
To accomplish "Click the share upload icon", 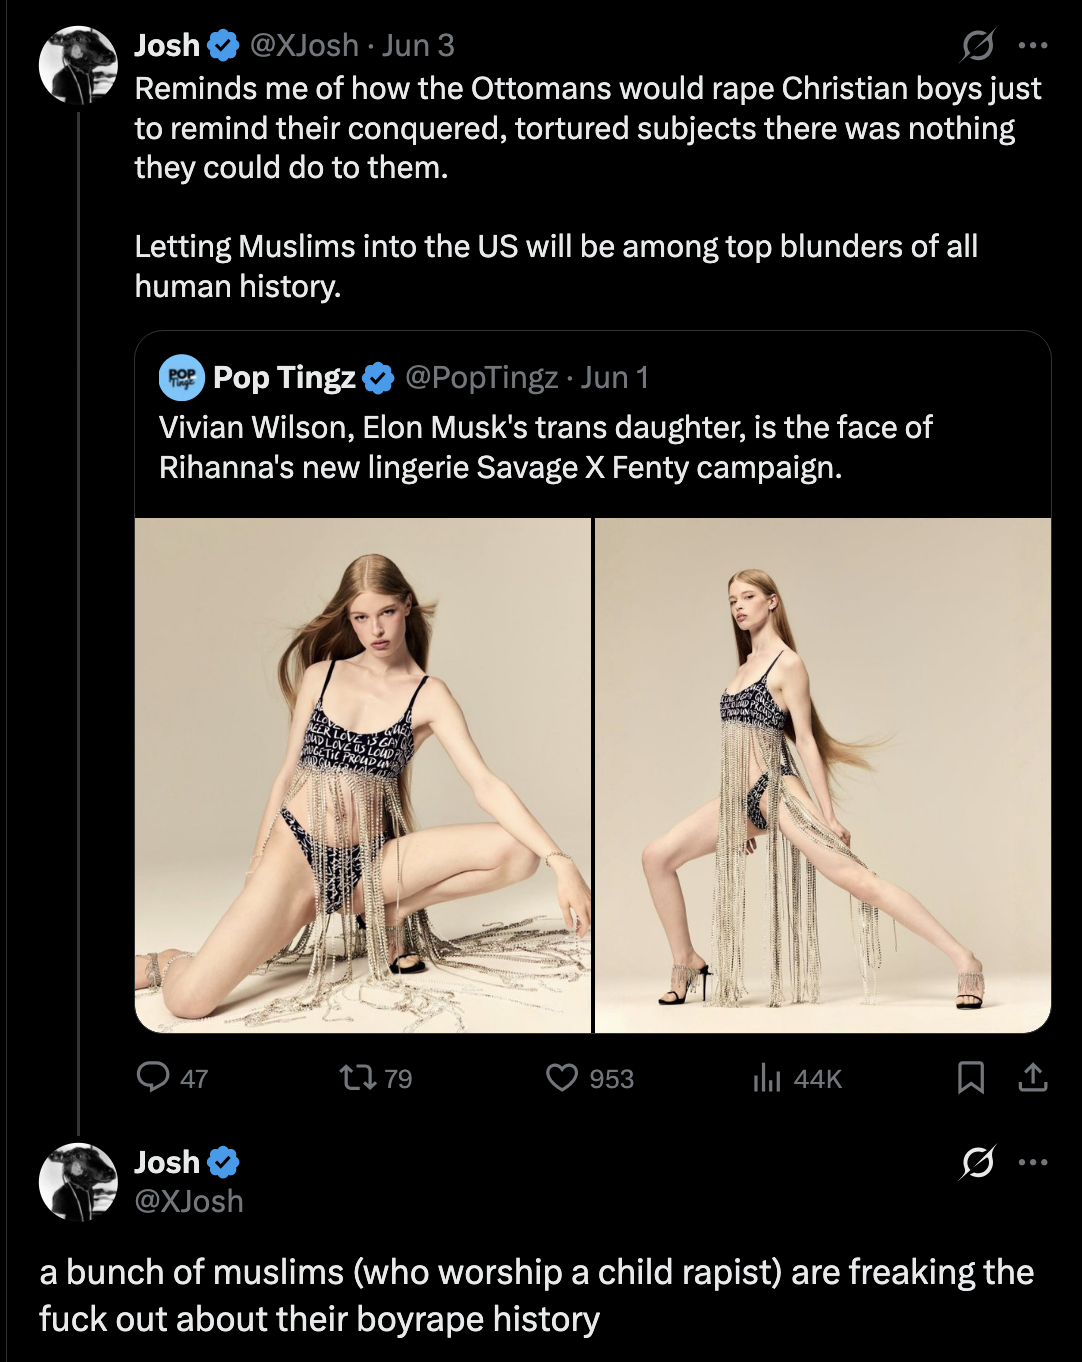I will click(1032, 1077).
